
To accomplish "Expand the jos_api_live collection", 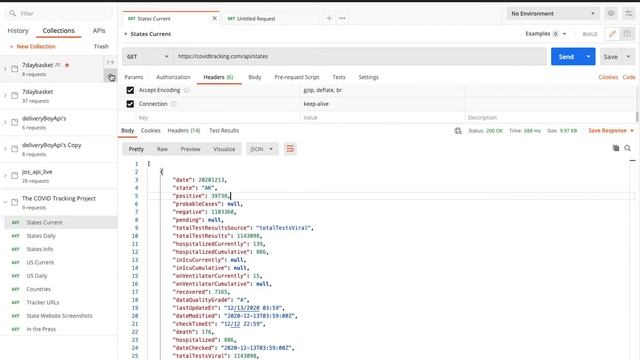I will click(x=5, y=176).
